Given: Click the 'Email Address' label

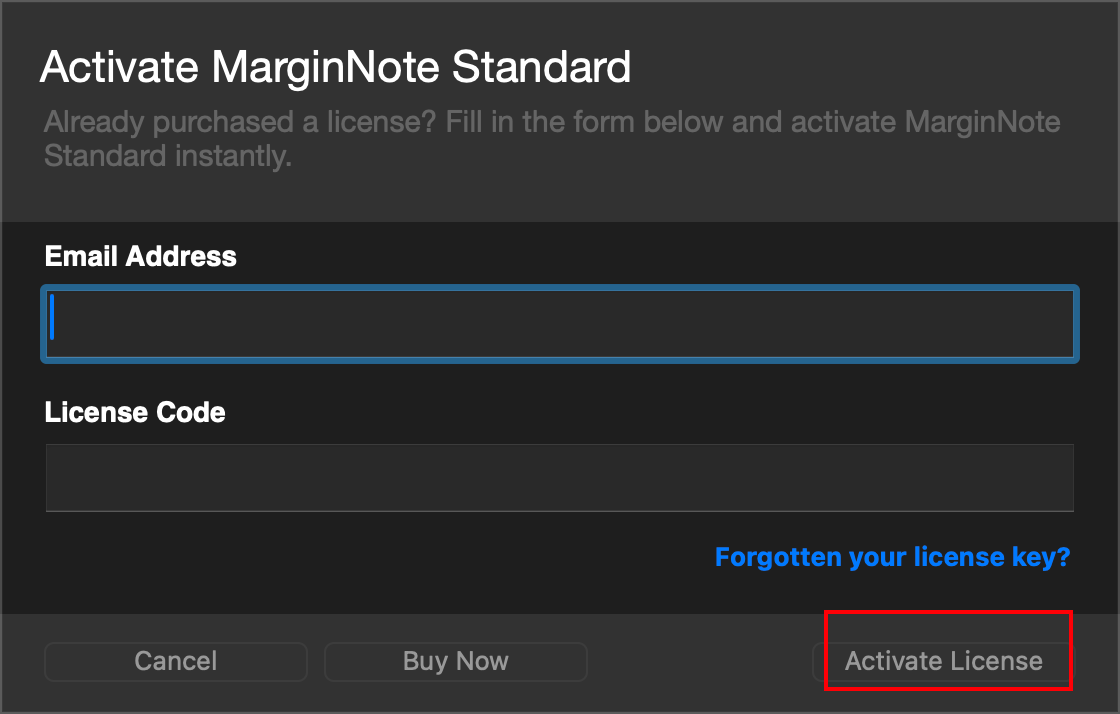Looking at the screenshot, I should click(141, 257).
